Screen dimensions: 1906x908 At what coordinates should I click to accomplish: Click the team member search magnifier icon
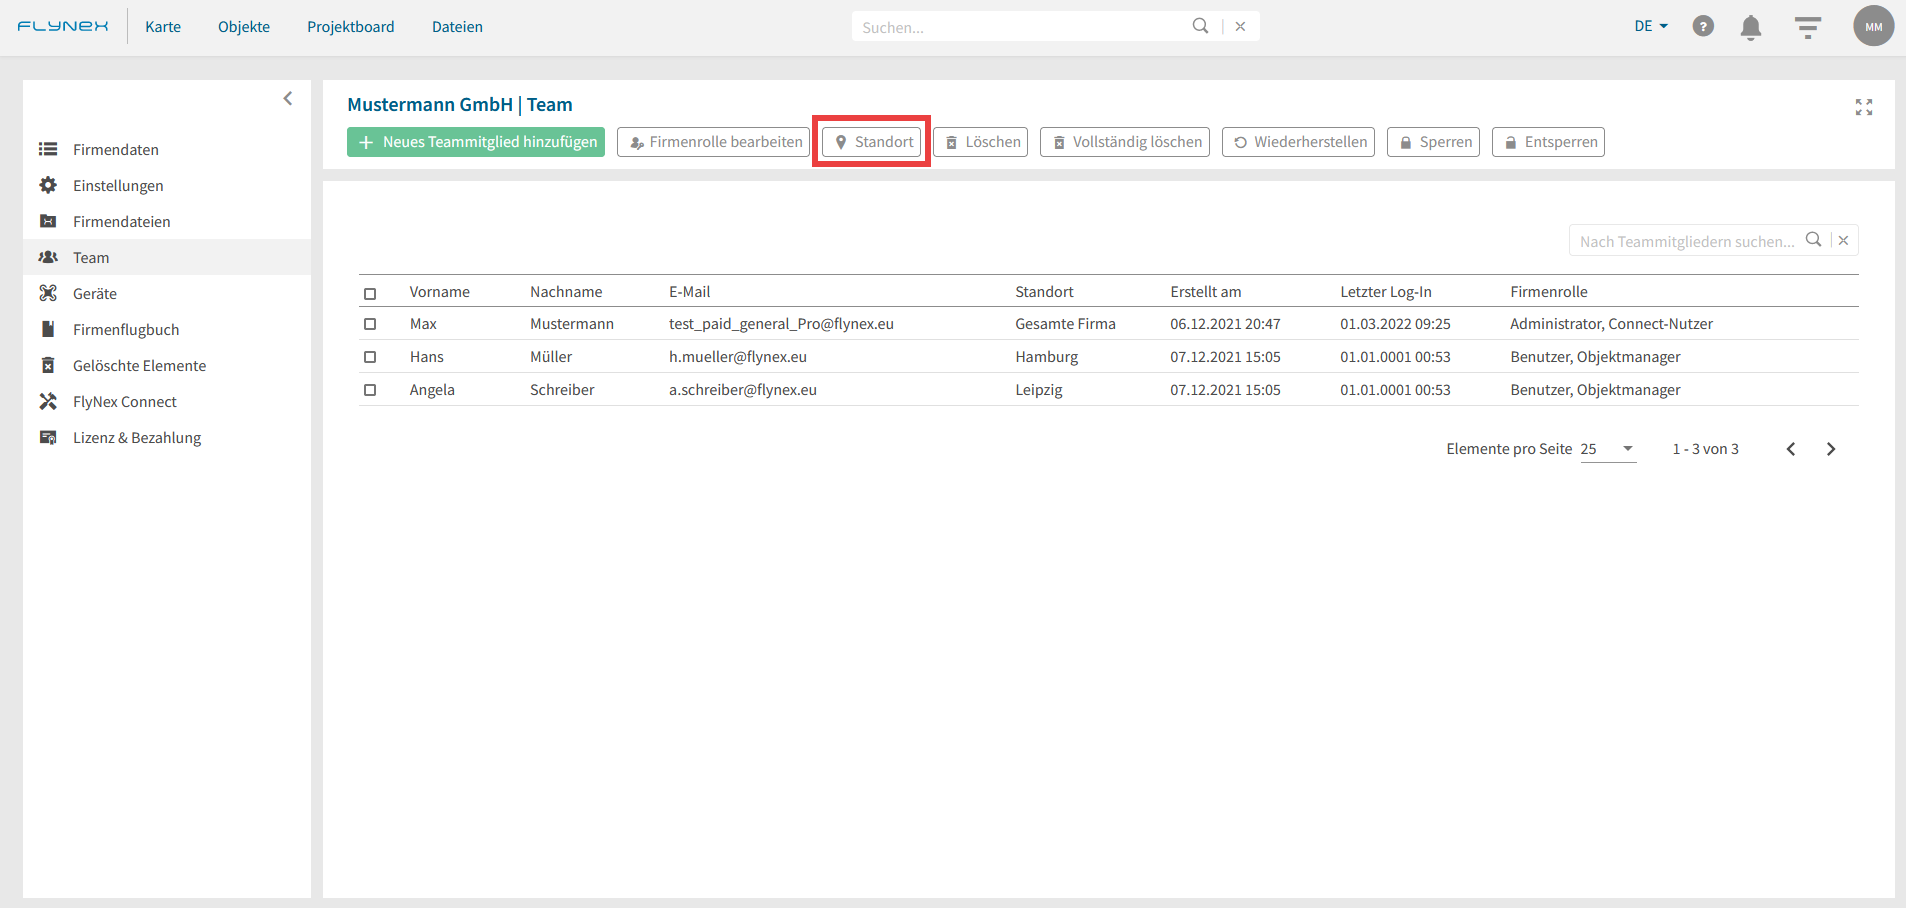[1813, 240]
